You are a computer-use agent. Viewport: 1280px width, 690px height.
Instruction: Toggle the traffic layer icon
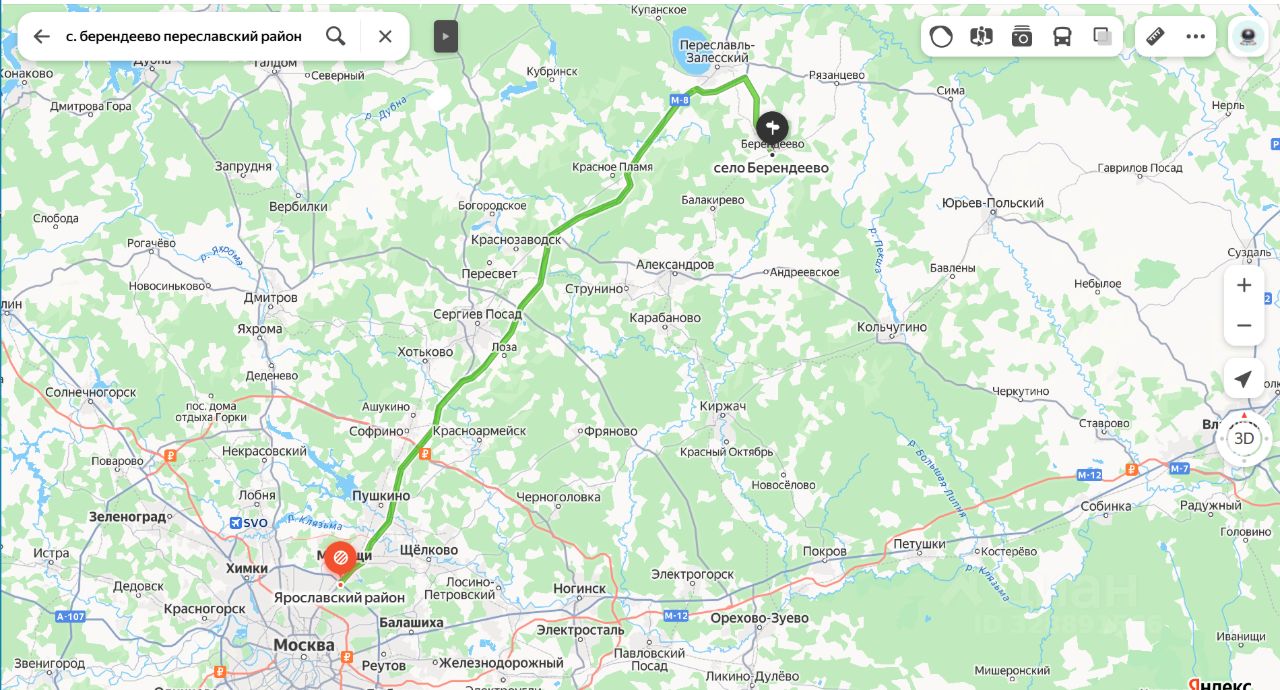click(x=941, y=36)
